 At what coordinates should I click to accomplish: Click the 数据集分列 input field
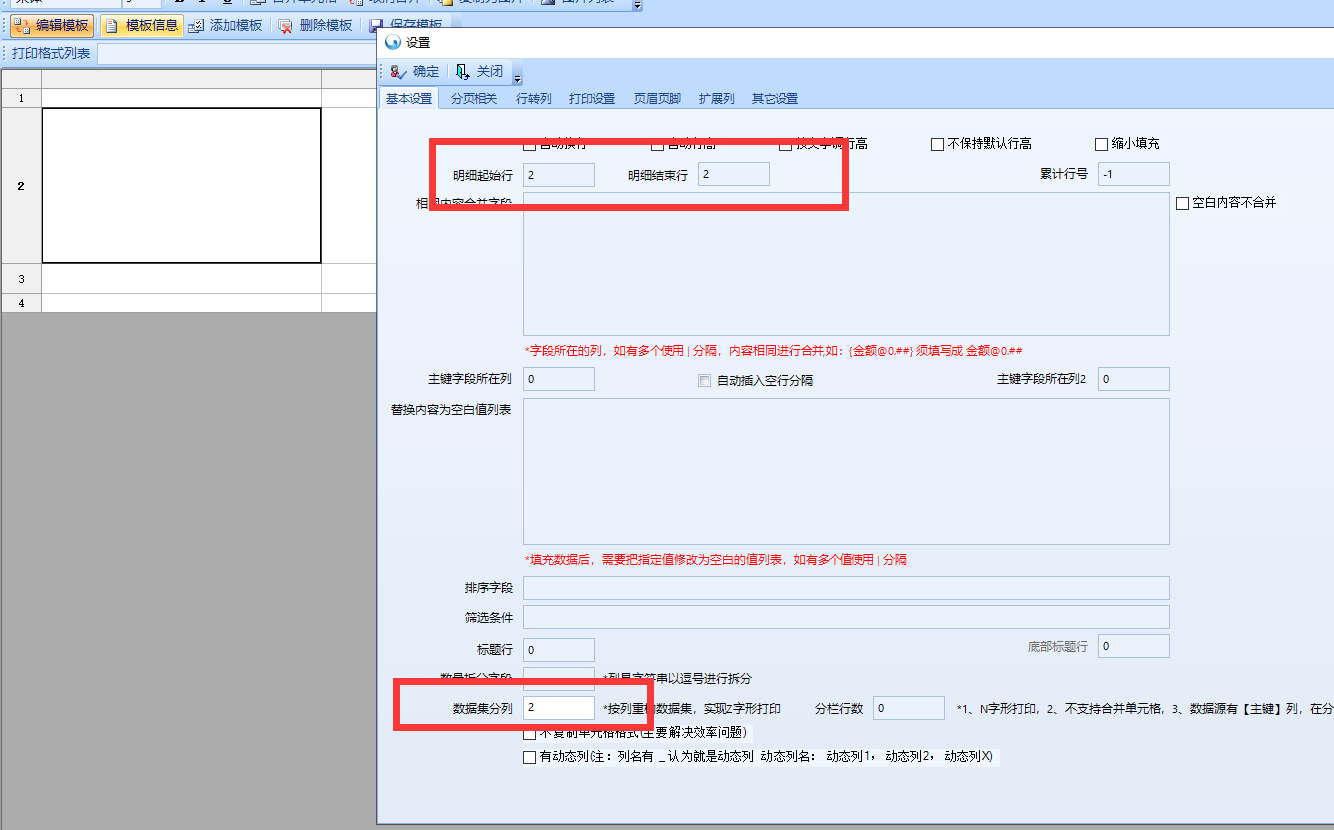tap(559, 708)
